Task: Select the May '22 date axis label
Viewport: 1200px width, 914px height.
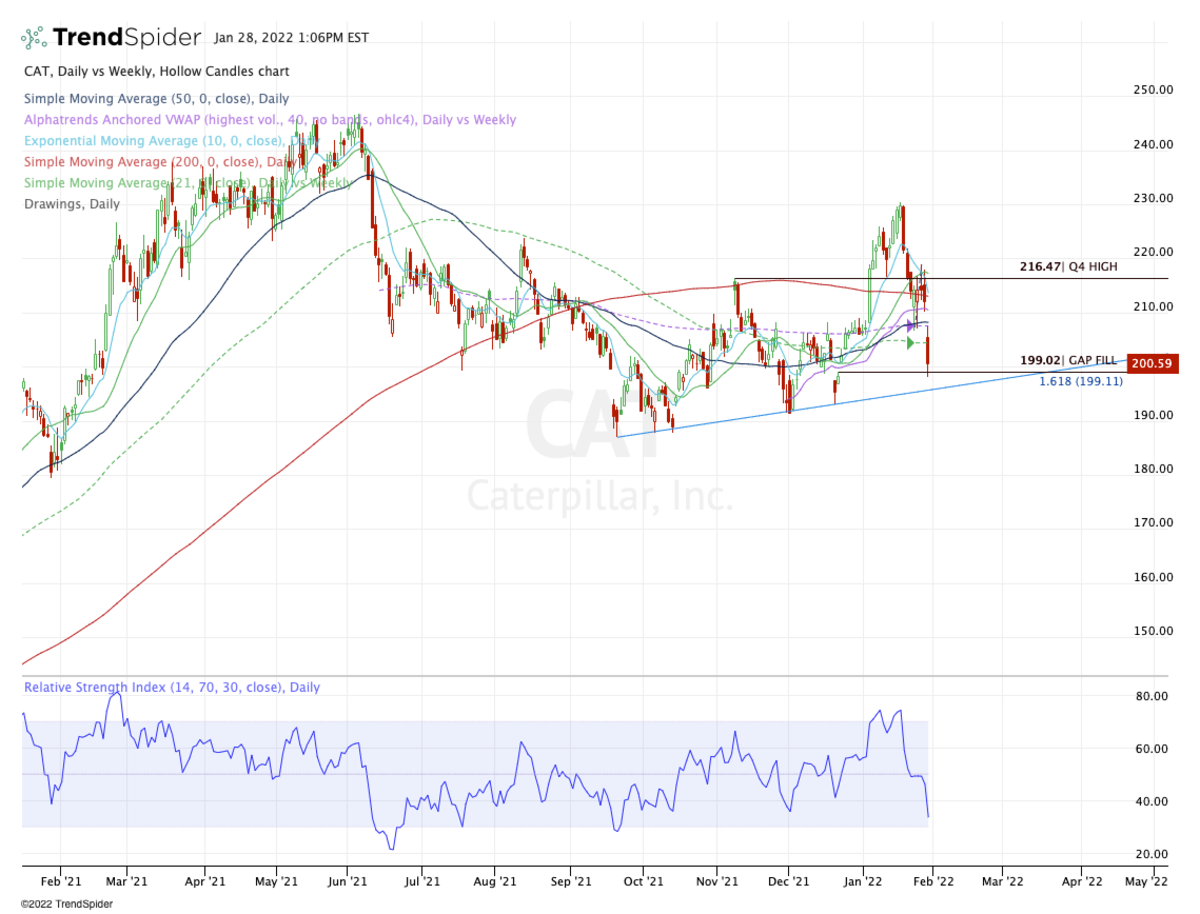Action: pyautogui.click(x=1146, y=882)
